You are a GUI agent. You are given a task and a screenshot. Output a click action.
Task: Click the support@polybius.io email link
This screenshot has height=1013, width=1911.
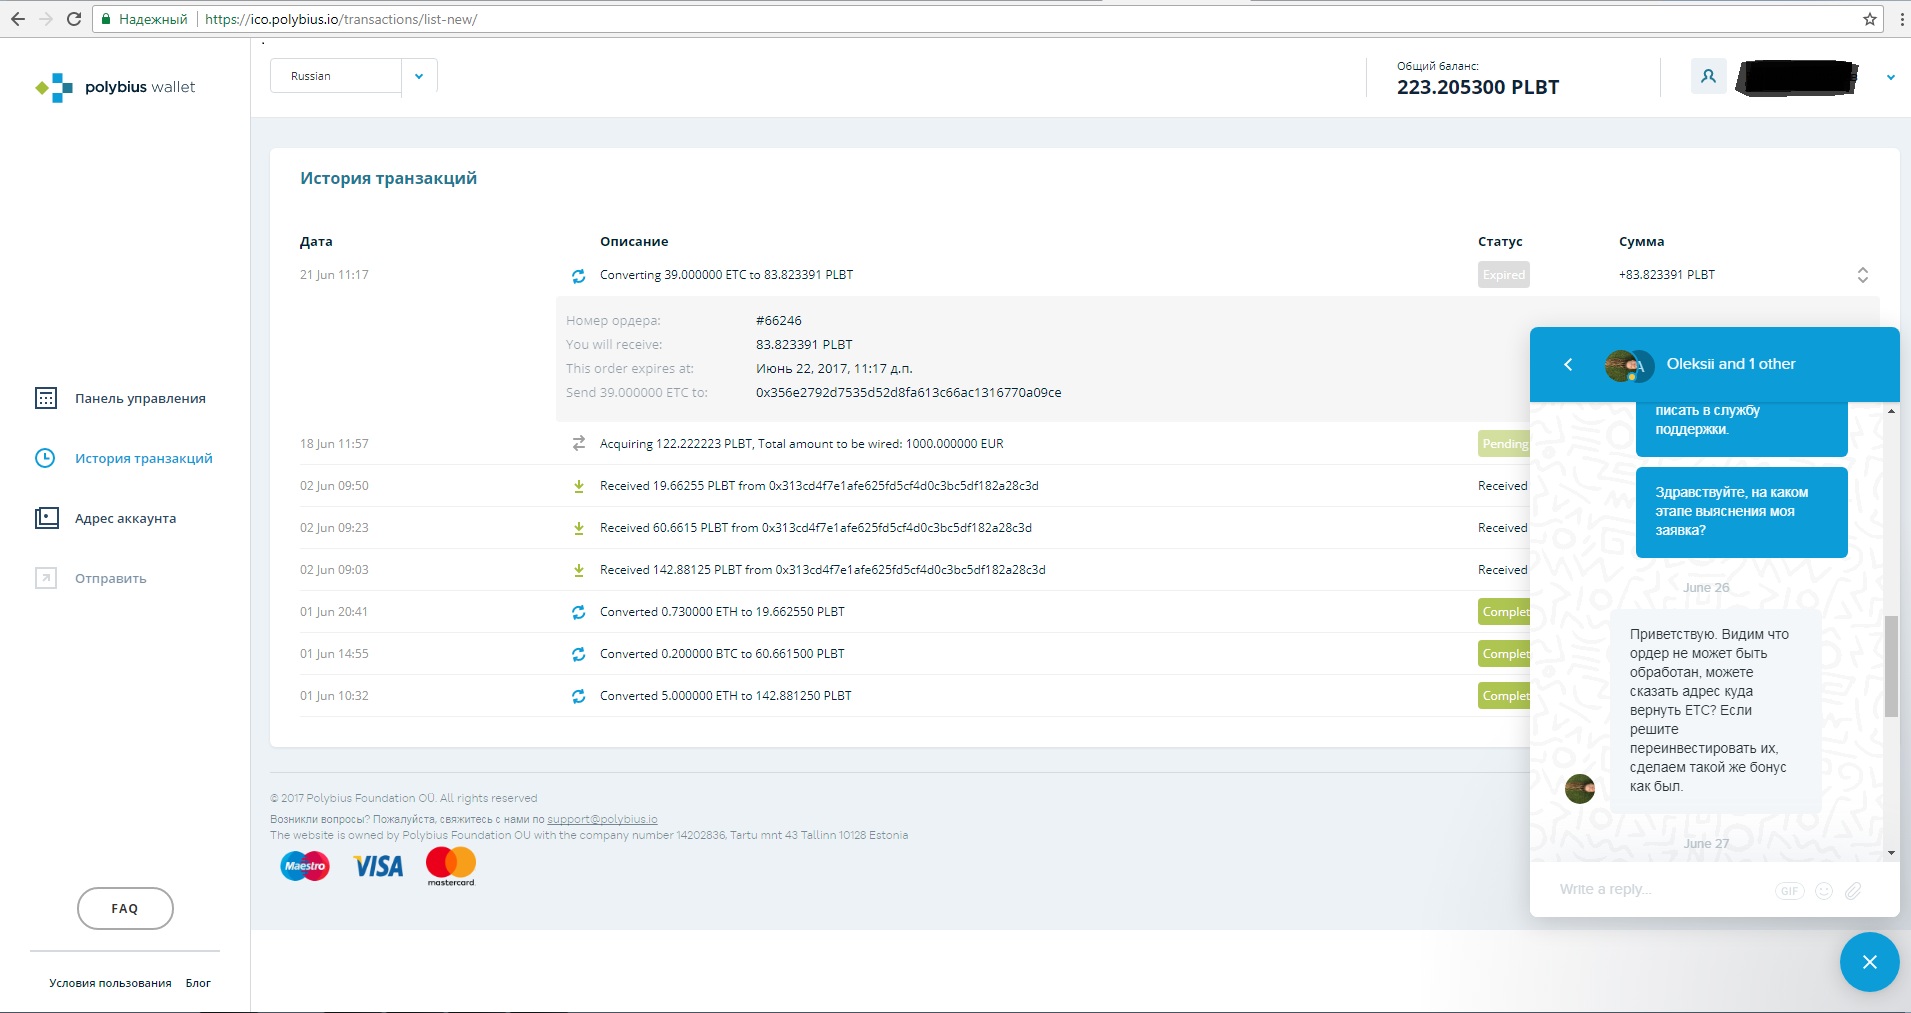(x=602, y=819)
